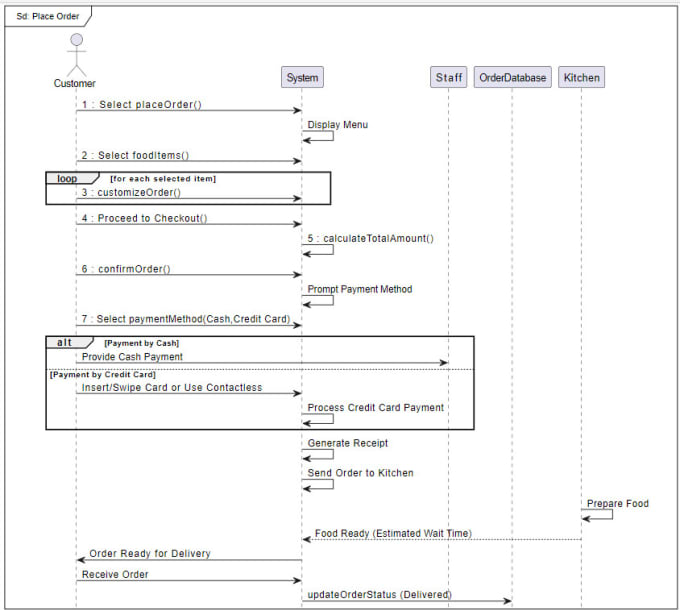Click the 'Receive Order' message
The width and height of the screenshot is (680, 610).
(115, 574)
